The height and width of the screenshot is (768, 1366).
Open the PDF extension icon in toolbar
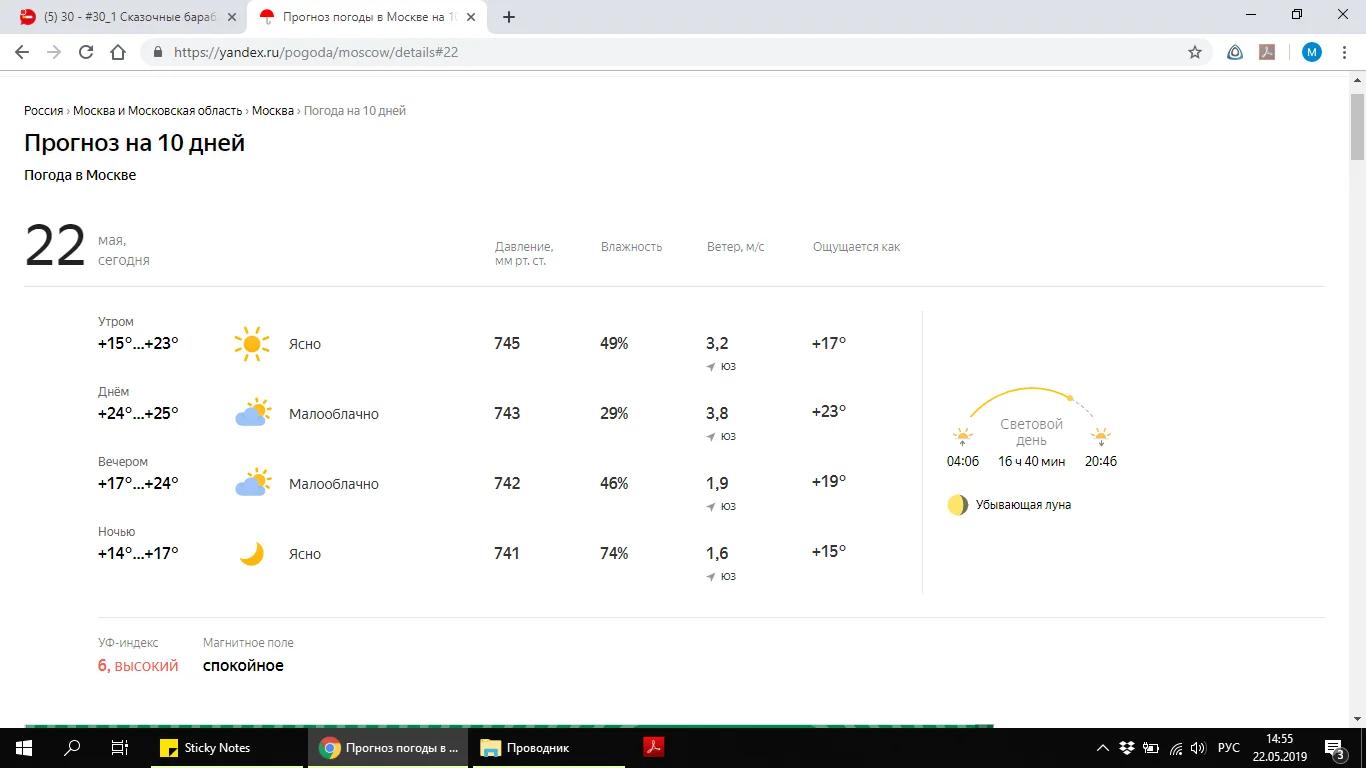click(1267, 52)
